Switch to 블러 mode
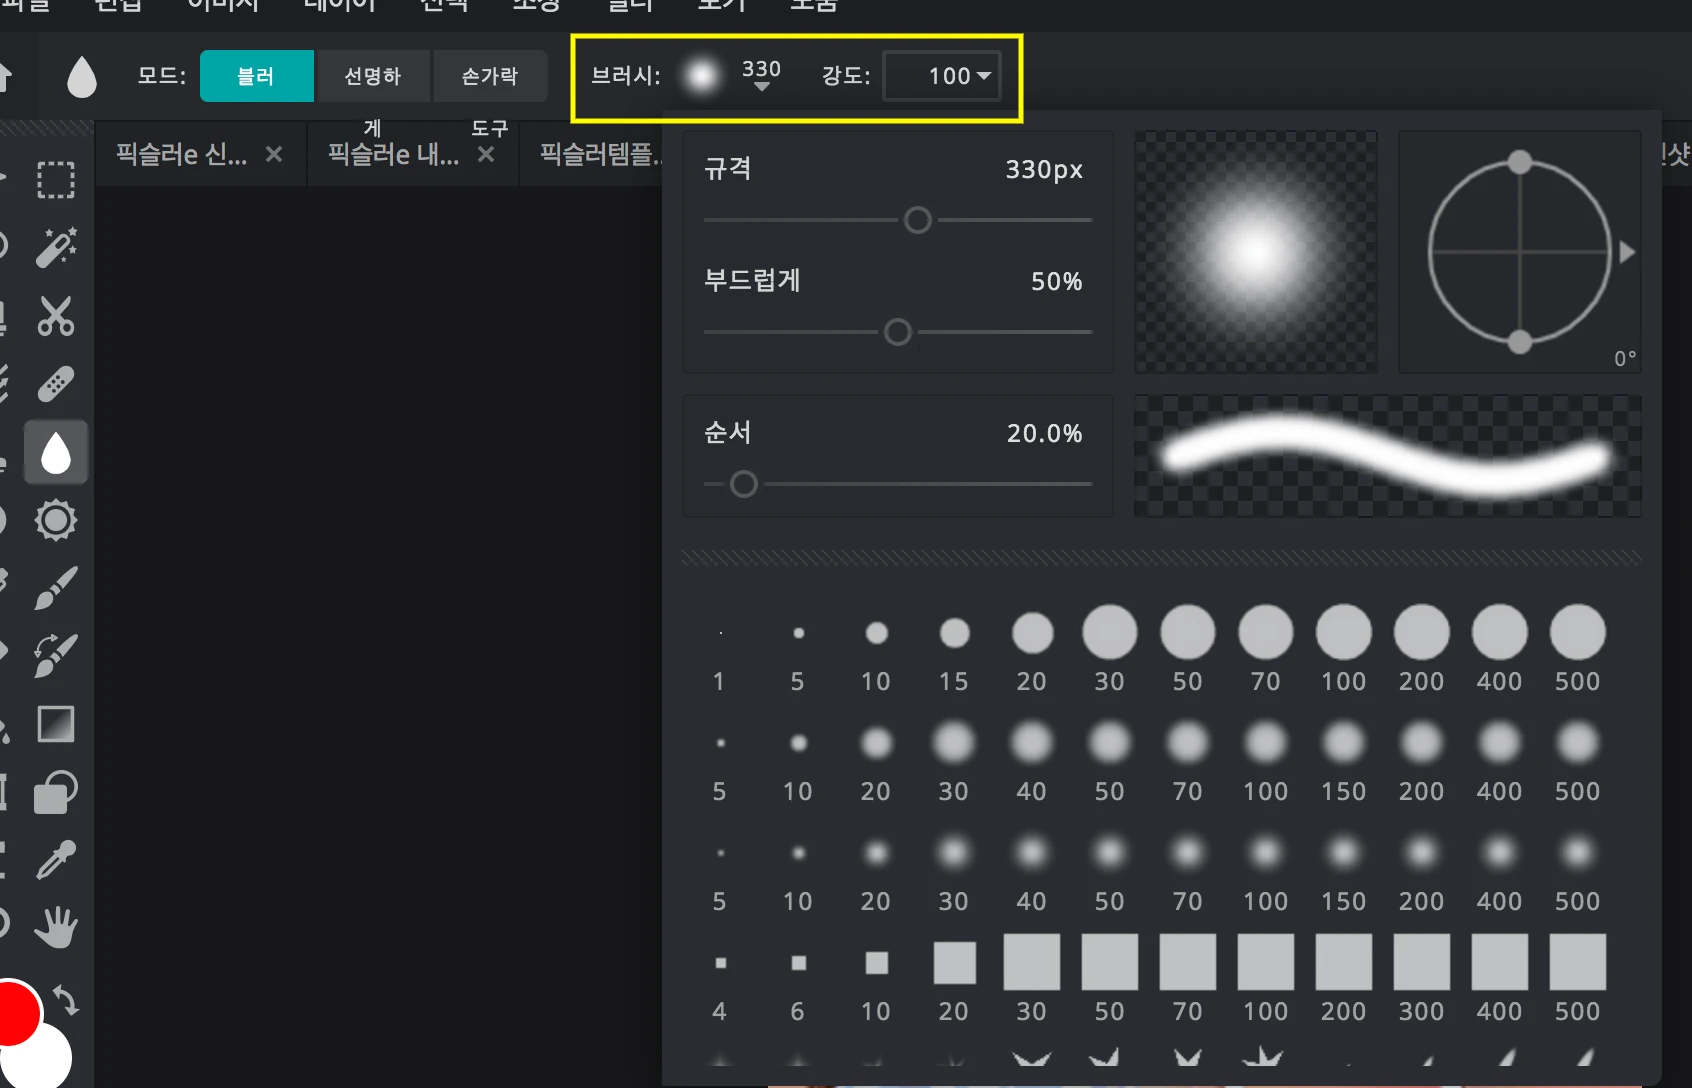This screenshot has width=1692, height=1088. tap(256, 75)
